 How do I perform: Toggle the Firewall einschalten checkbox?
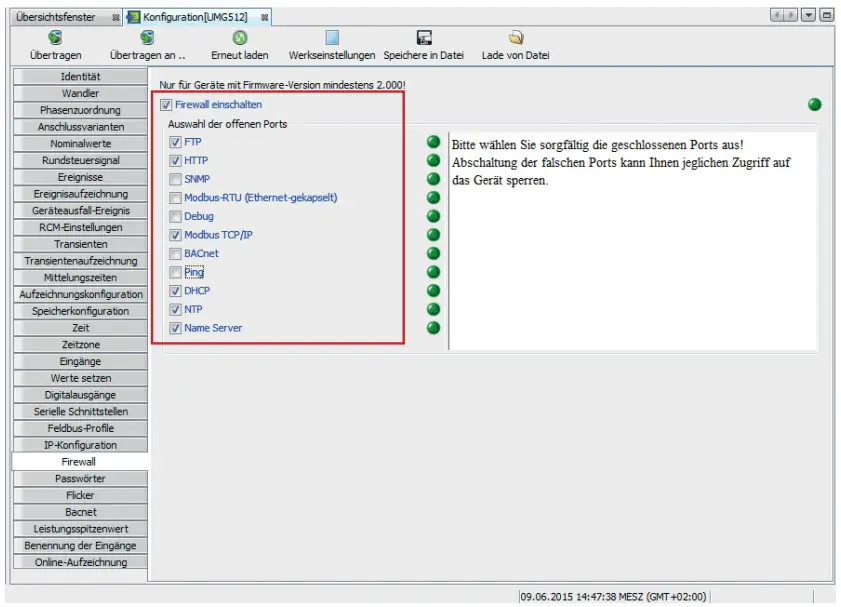click(x=165, y=104)
